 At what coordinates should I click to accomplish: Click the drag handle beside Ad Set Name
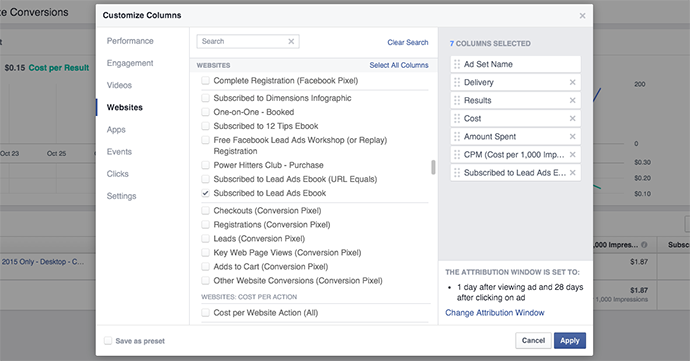tap(457, 64)
